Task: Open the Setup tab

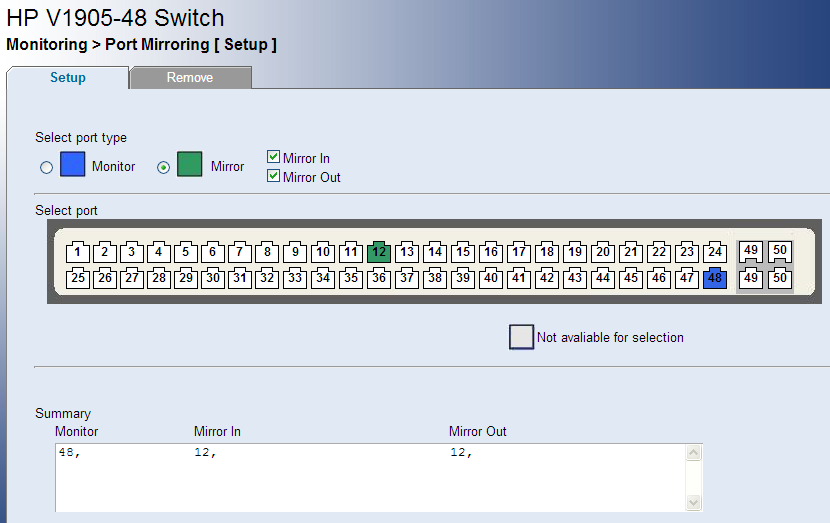Action: coord(68,78)
